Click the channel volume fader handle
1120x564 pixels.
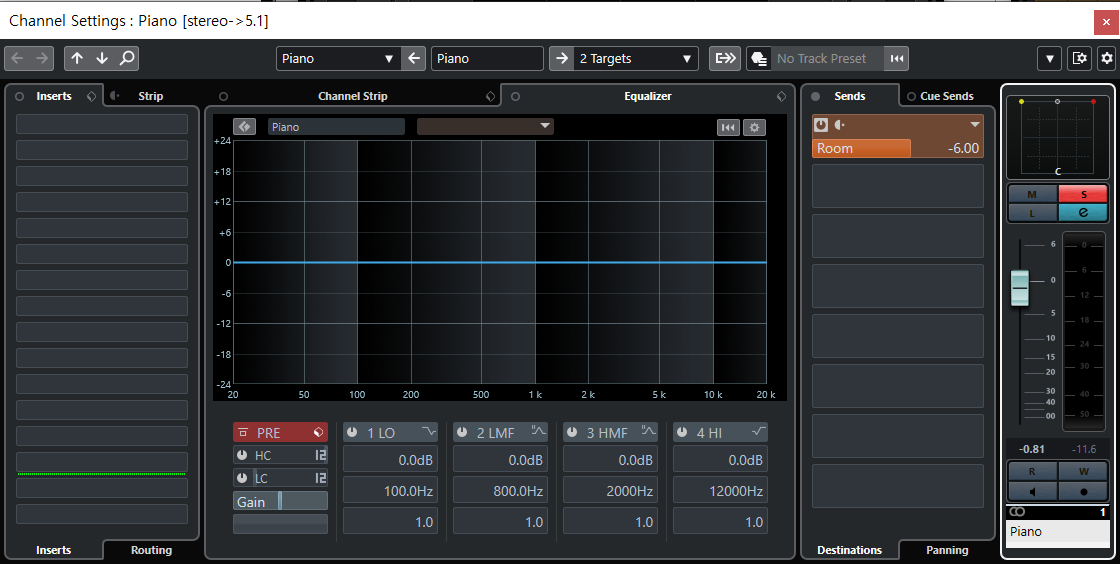tap(1020, 288)
